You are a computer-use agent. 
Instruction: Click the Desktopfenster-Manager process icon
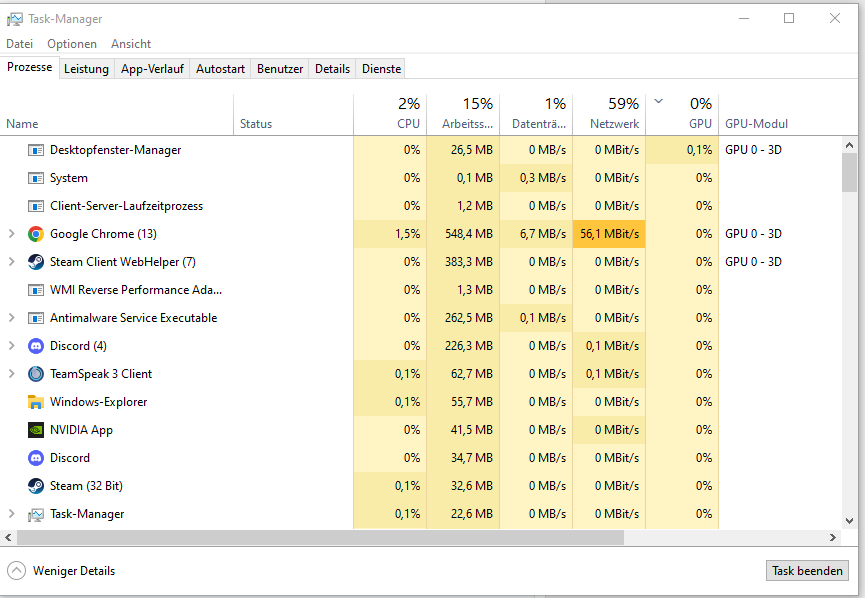(x=36, y=150)
